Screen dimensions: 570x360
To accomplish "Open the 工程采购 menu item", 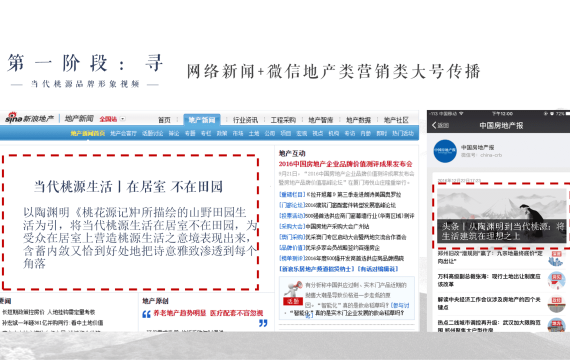I will [x=283, y=120].
